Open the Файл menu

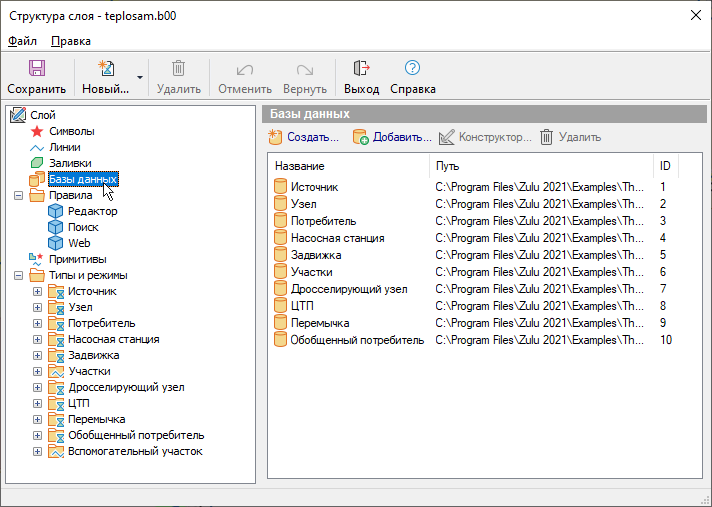[22, 41]
